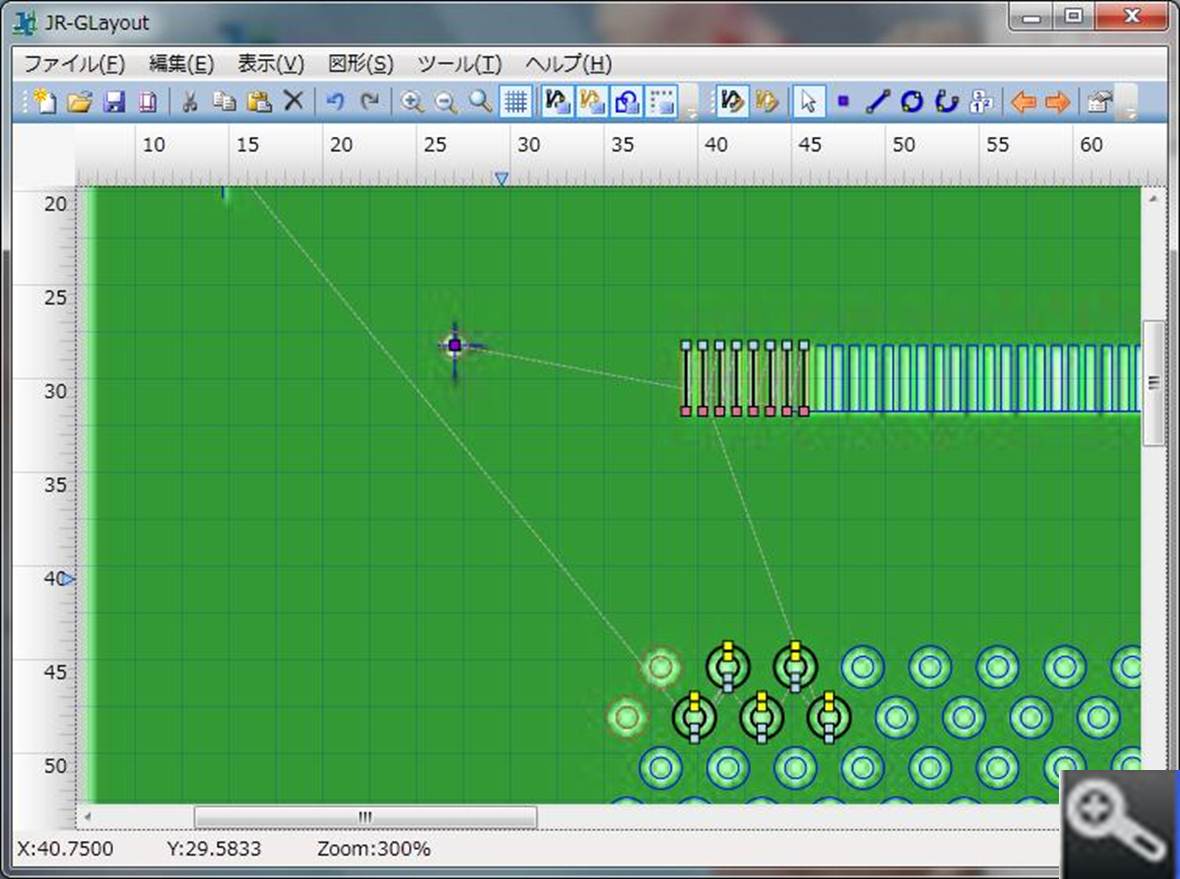The height and width of the screenshot is (879, 1180).
Task: Click the zoom in magnifier icon
Action: tap(411, 101)
